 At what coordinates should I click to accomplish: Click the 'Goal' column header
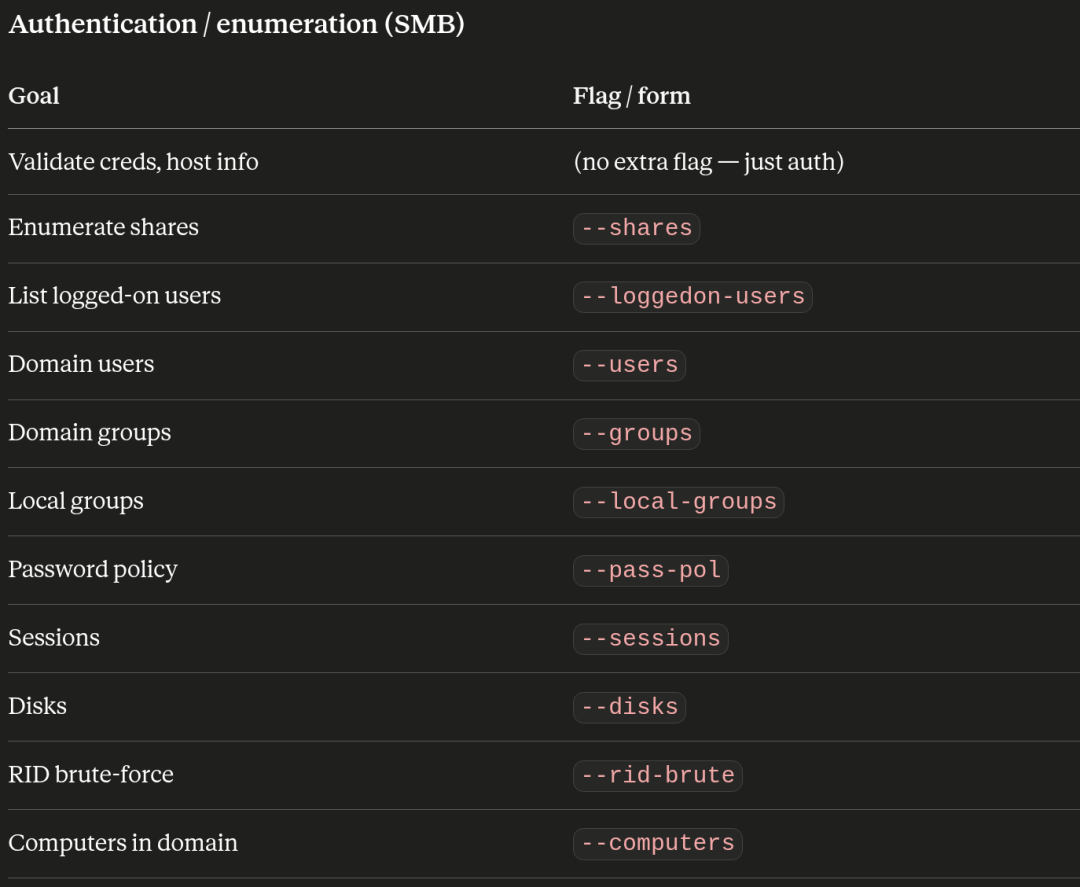point(34,96)
